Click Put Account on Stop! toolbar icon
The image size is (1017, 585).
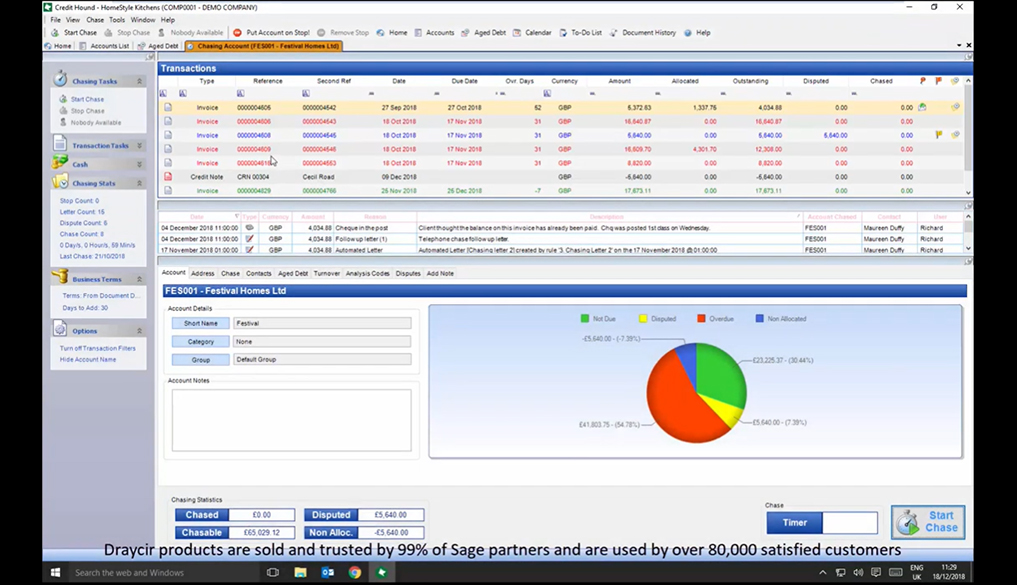point(237,32)
